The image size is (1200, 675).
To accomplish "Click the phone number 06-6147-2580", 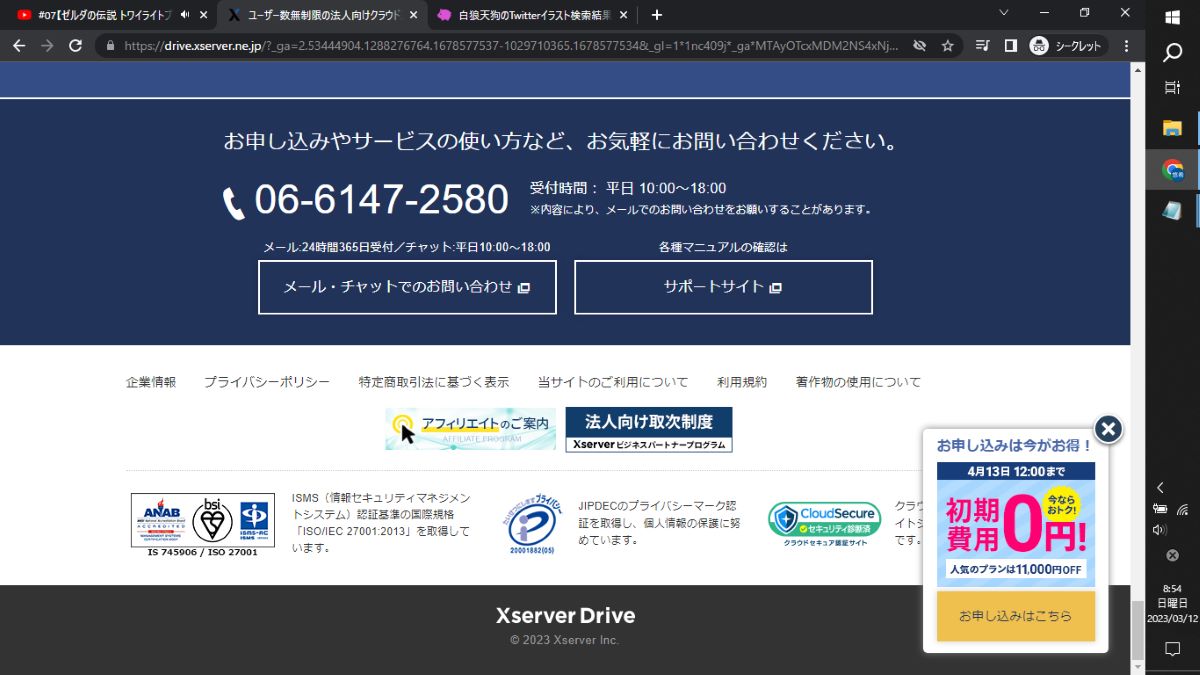I will tap(381, 200).
